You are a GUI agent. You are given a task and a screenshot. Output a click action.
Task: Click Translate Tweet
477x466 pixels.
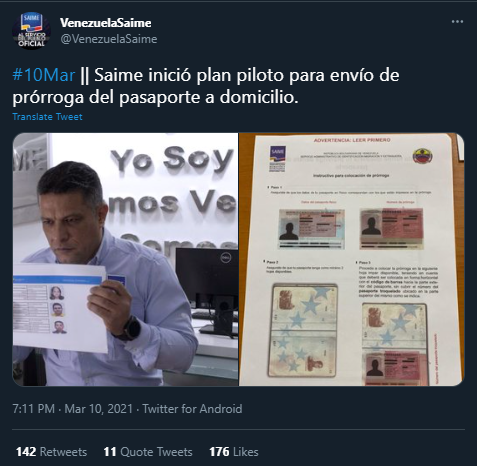pyautogui.click(x=47, y=117)
